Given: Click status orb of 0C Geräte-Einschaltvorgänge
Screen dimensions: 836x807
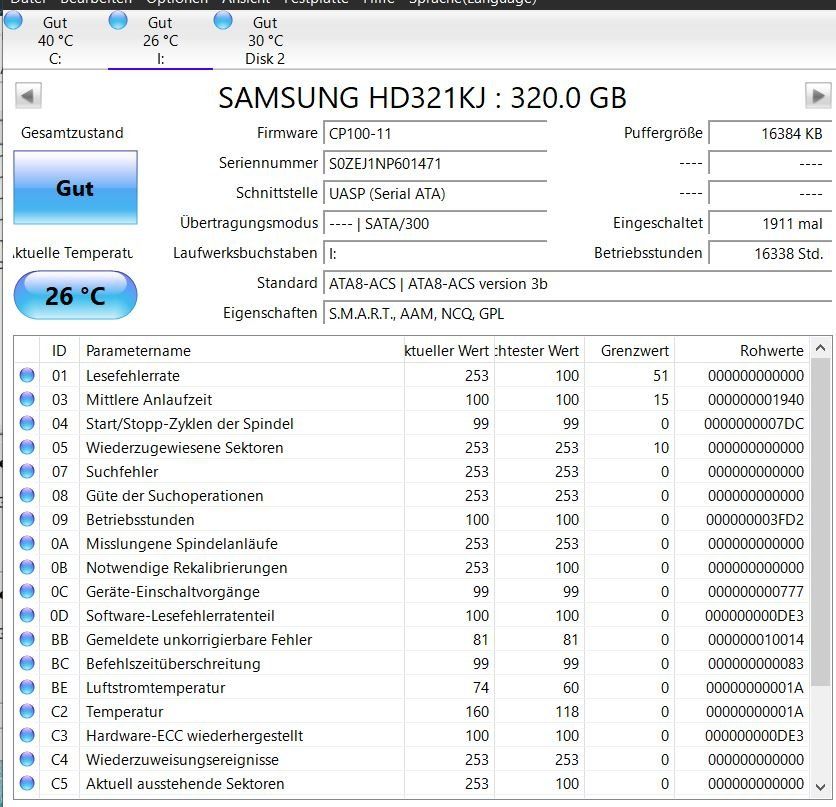Looking at the screenshot, I should coord(27,591).
